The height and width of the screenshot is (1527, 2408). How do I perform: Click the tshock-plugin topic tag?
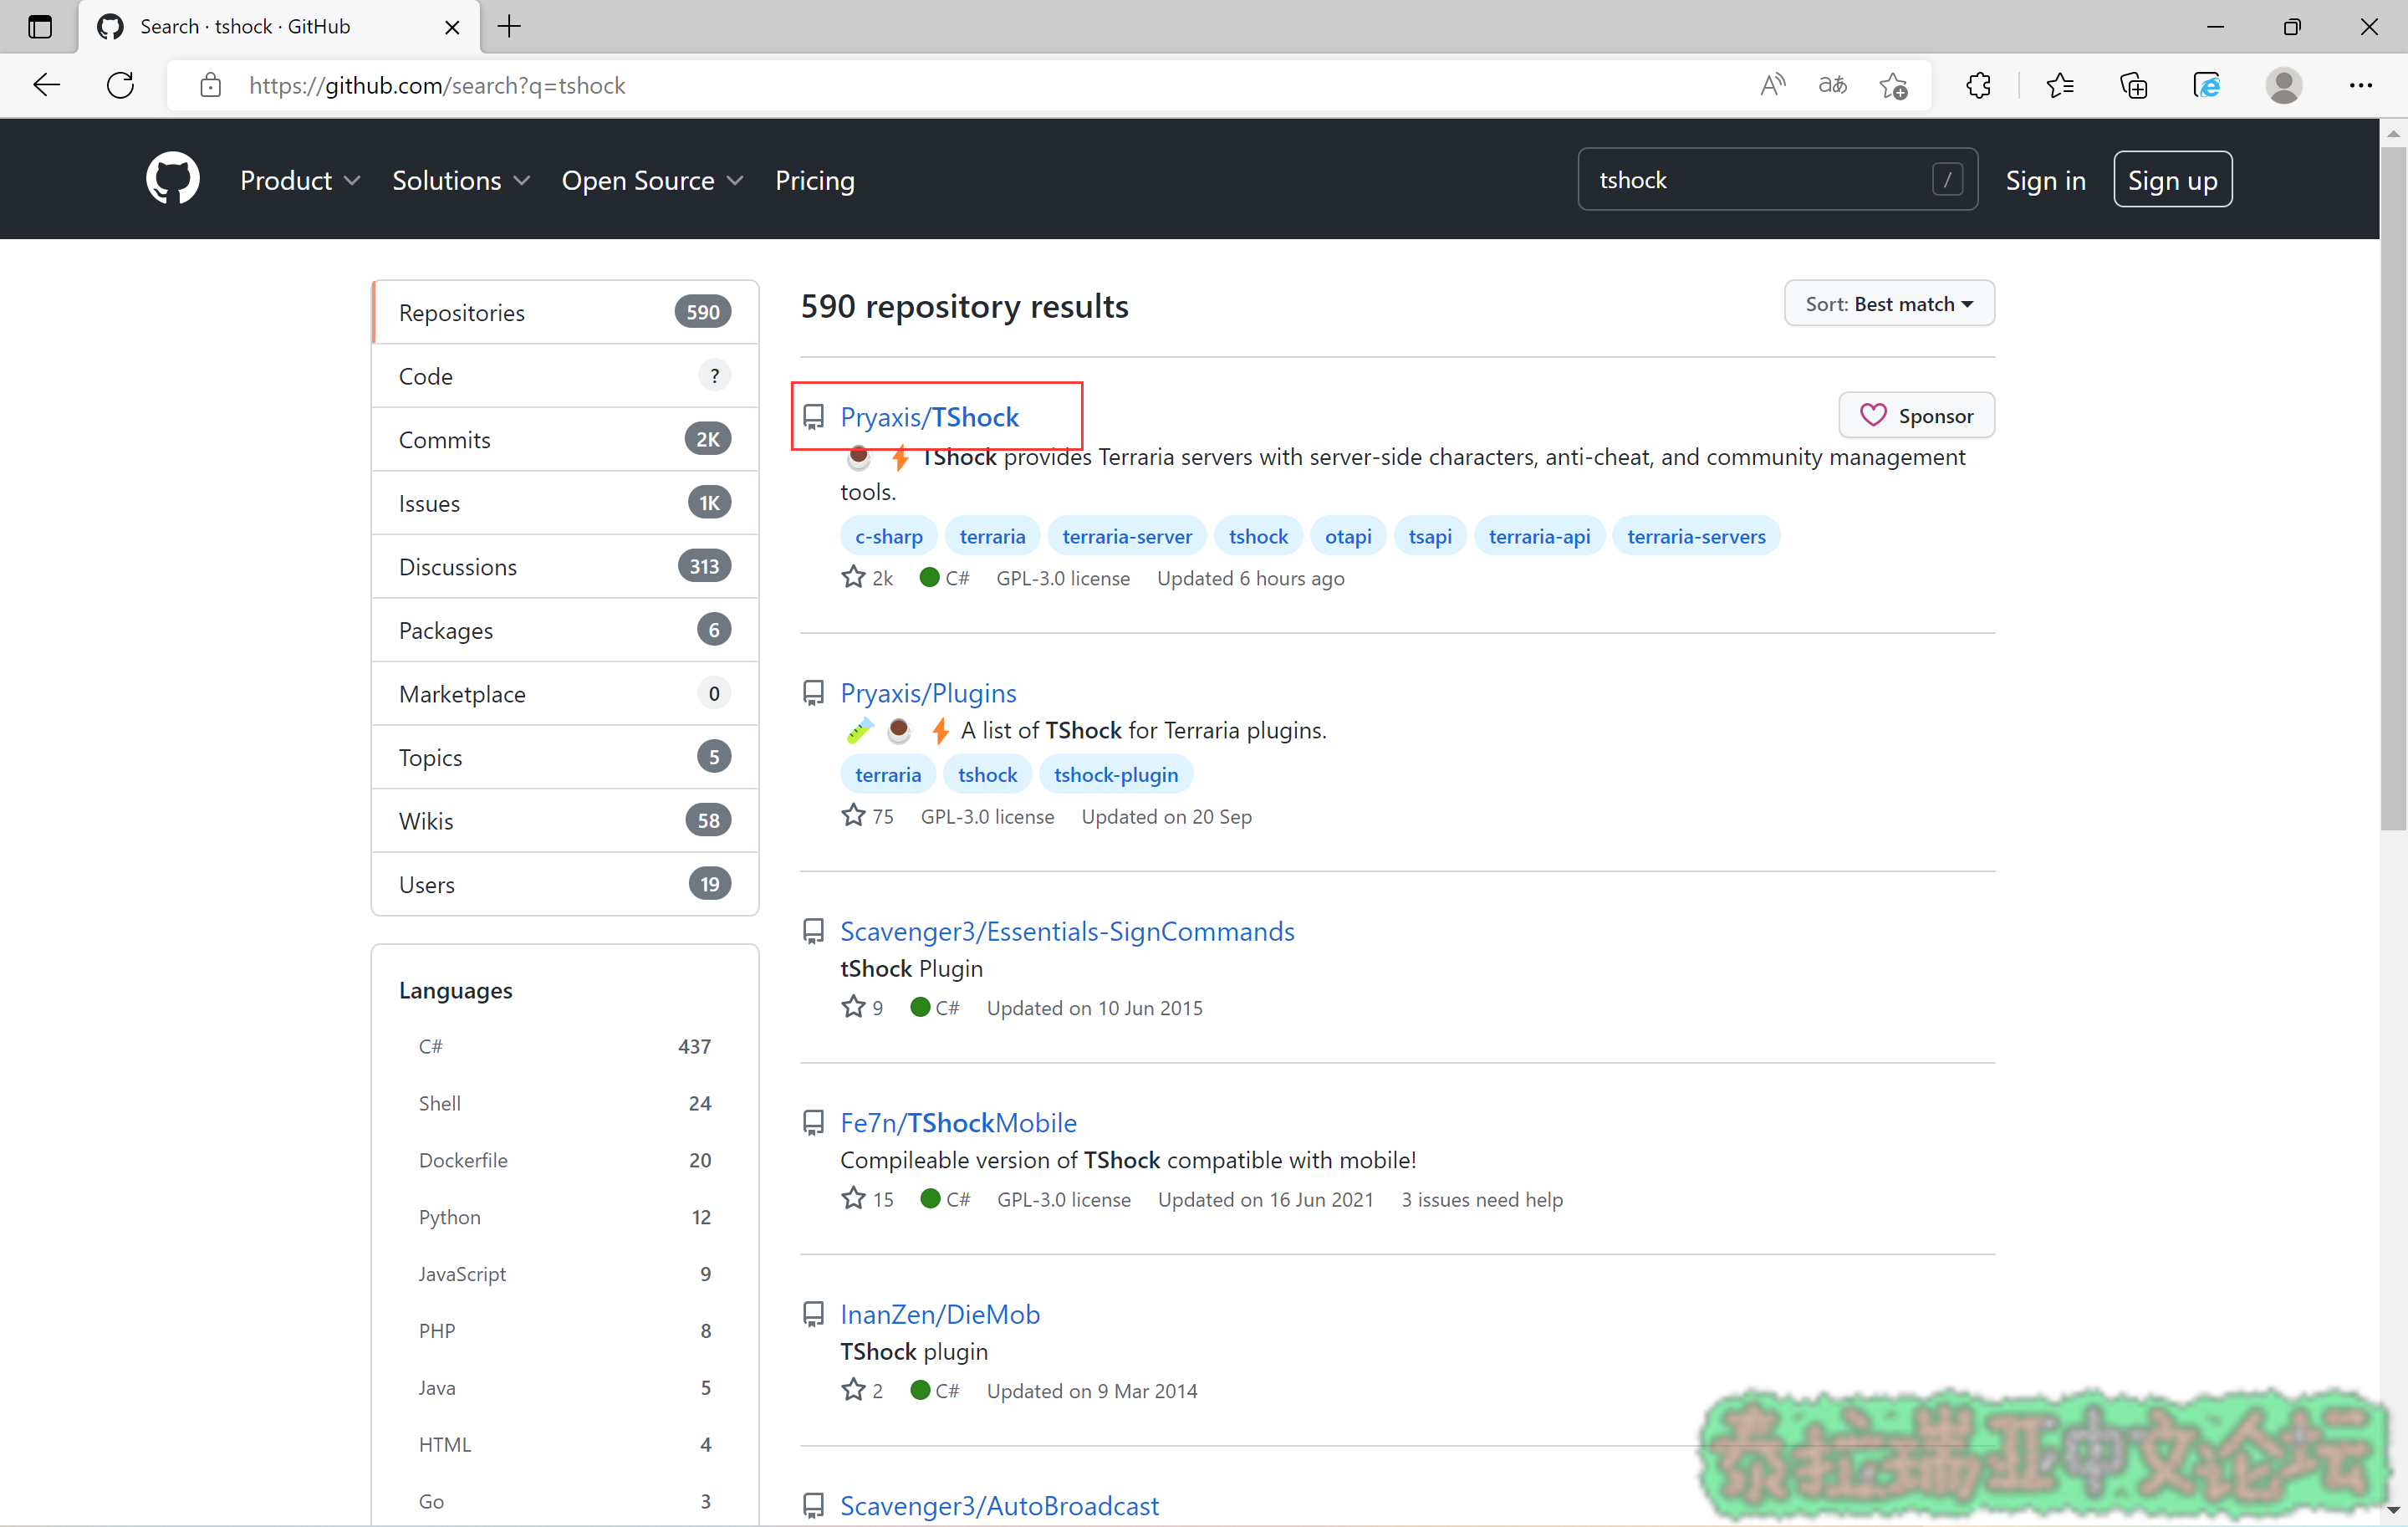point(1116,774)
